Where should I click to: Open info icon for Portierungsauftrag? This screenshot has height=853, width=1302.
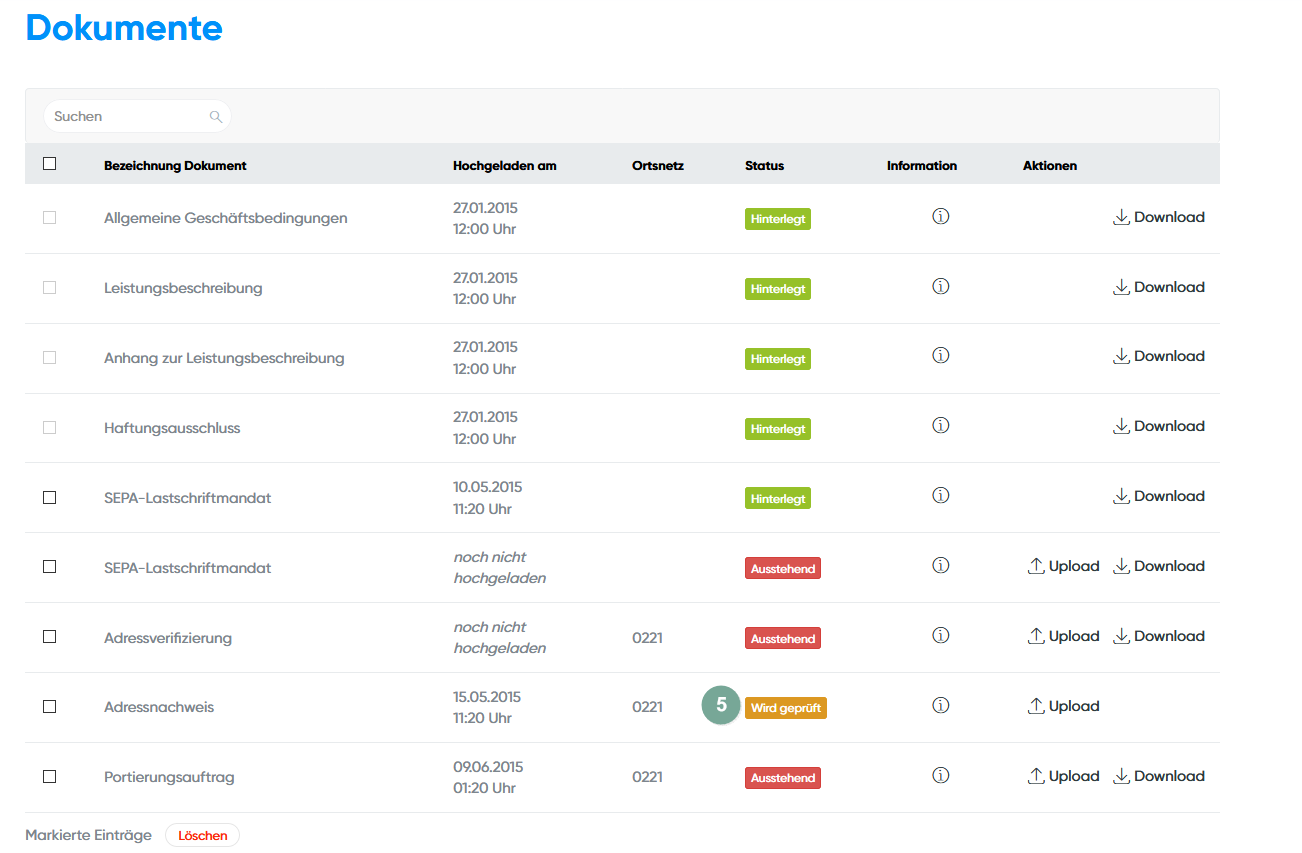(x=940, y=776)
